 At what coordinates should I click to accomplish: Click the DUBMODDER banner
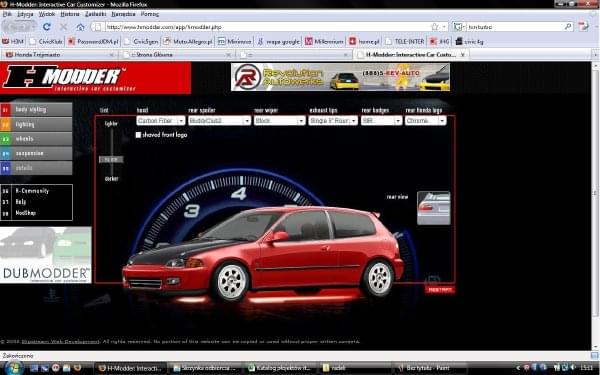46,255
